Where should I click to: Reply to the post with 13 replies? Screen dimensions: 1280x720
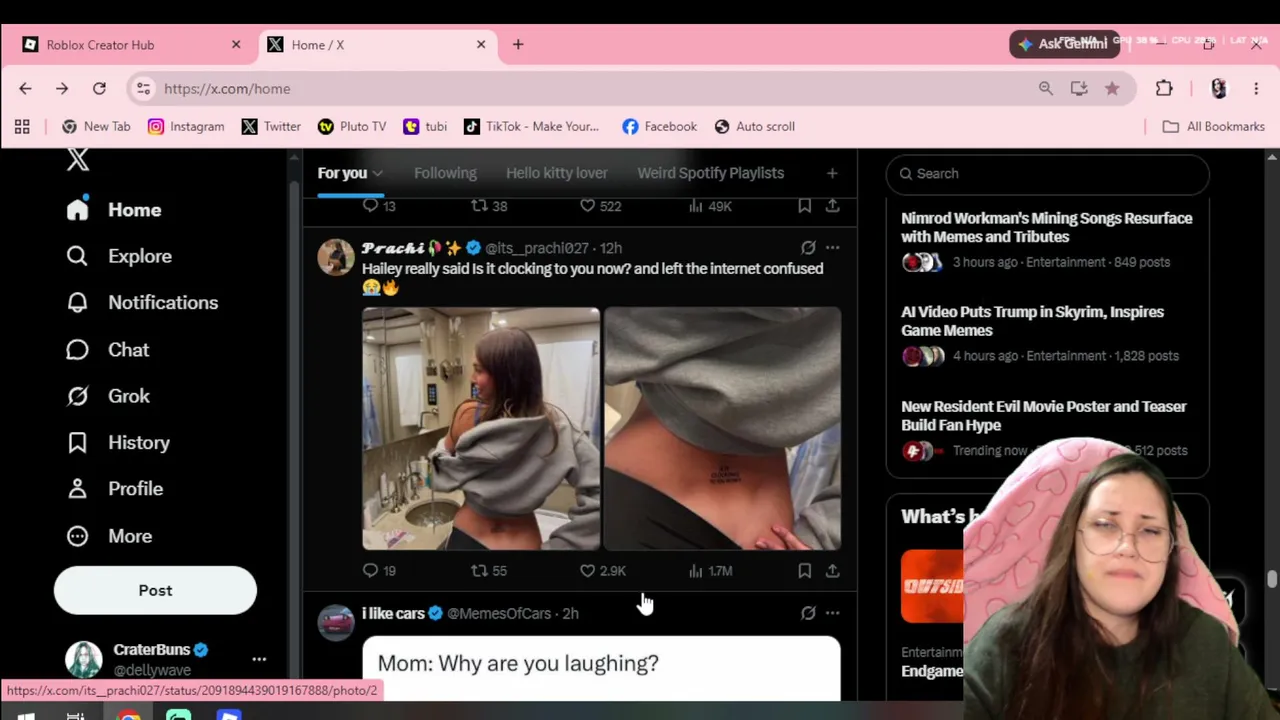[x=379, y=206]
